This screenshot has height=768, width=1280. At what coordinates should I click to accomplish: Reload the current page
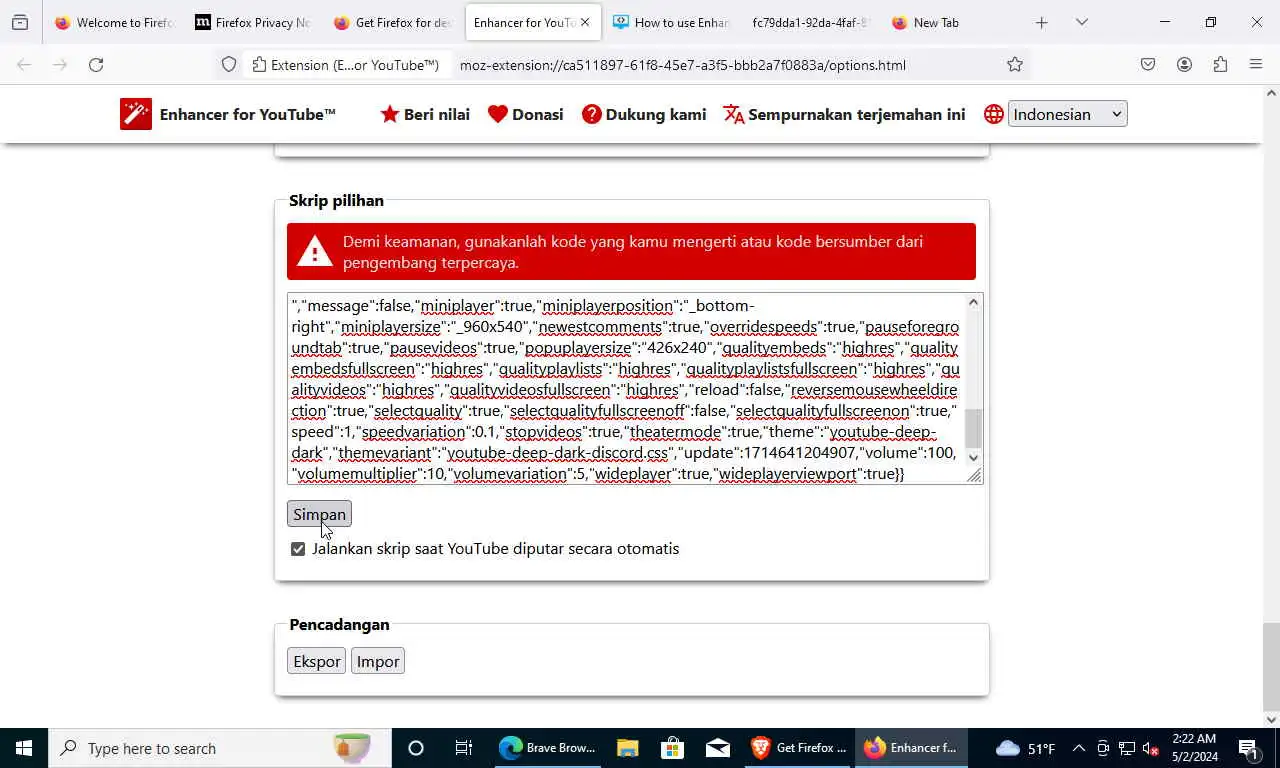(96, 65)
